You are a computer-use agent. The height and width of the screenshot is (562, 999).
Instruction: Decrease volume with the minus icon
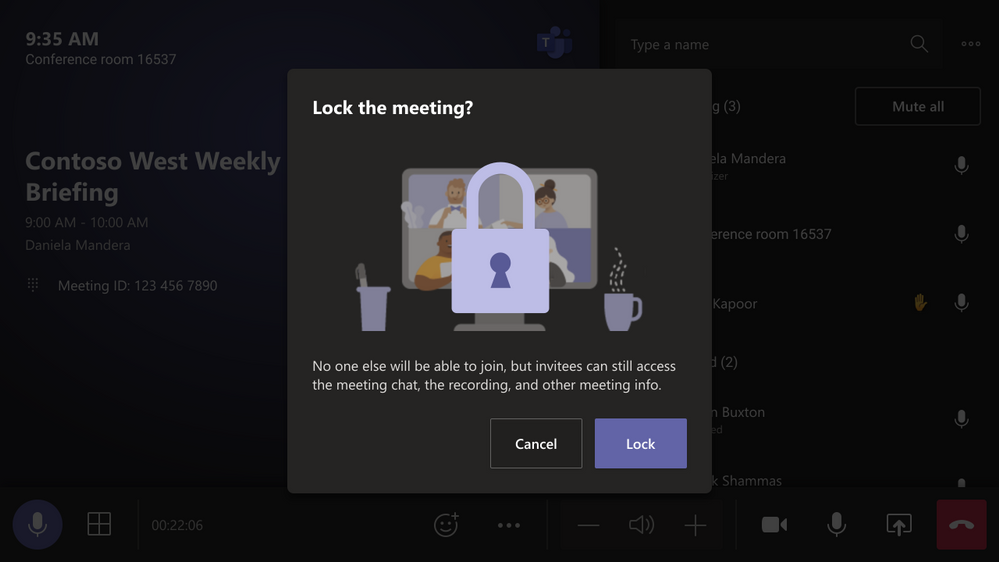tap(588, 525)
